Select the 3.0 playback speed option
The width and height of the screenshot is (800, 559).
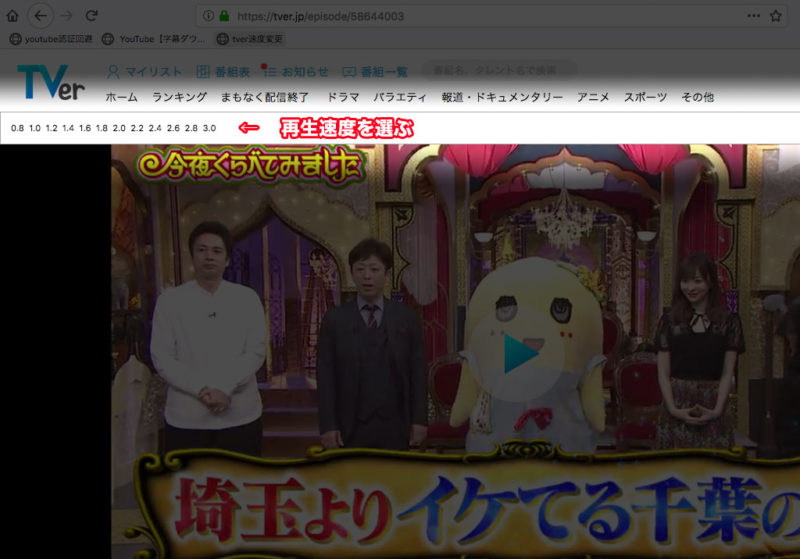tap(209, 128)
